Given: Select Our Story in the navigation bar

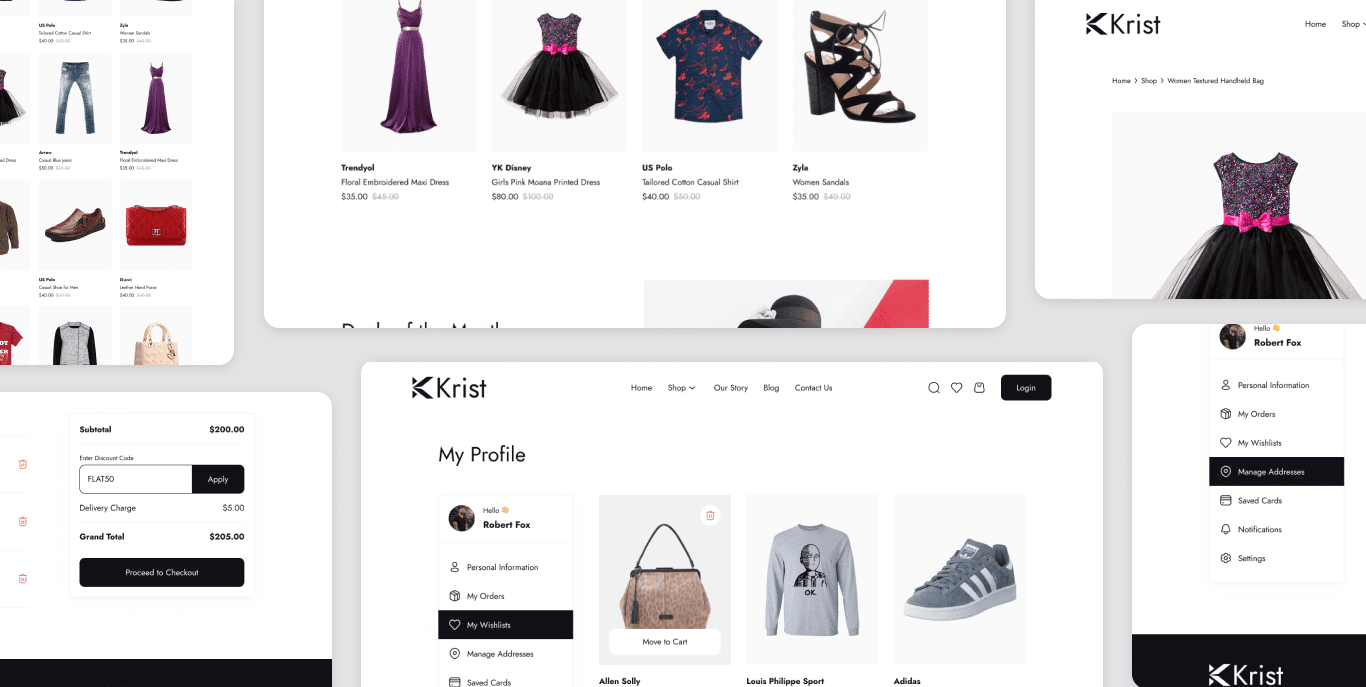Looking at the screenshot, I should (x=730, y=388).
